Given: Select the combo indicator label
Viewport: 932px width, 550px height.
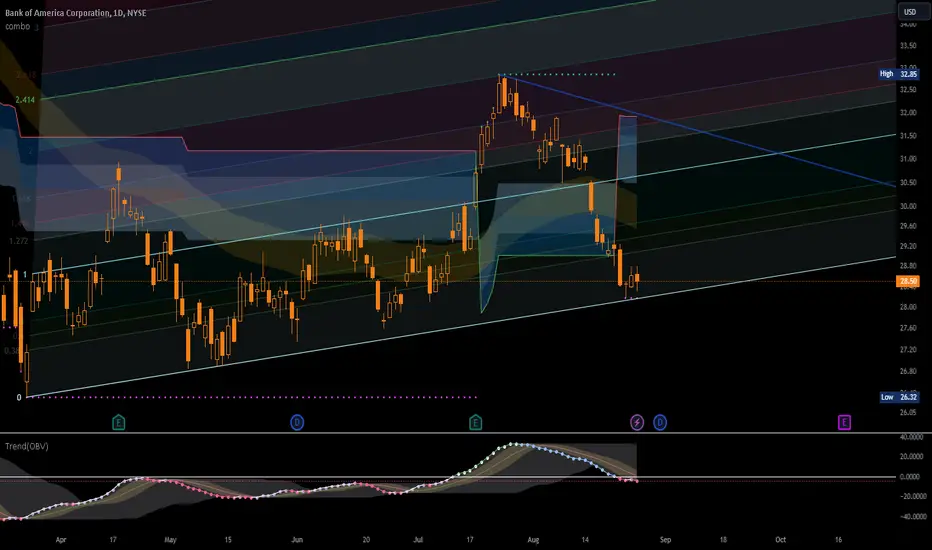Looking at the screenshot, I should coord(17,26).
